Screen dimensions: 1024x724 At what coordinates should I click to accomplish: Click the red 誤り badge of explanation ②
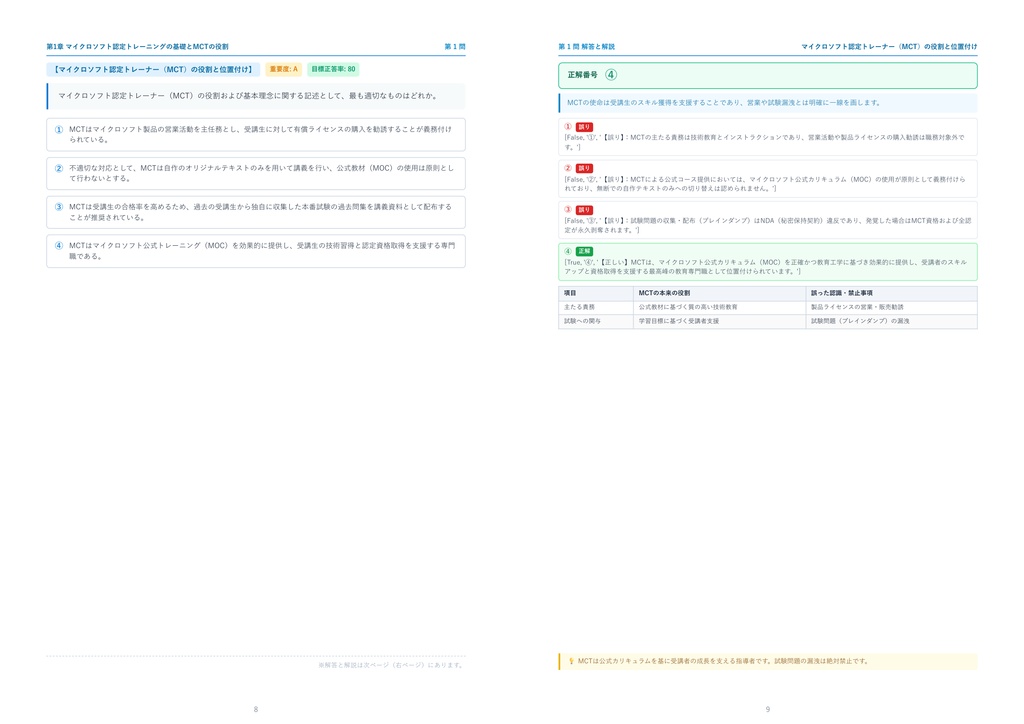[584, 168]
